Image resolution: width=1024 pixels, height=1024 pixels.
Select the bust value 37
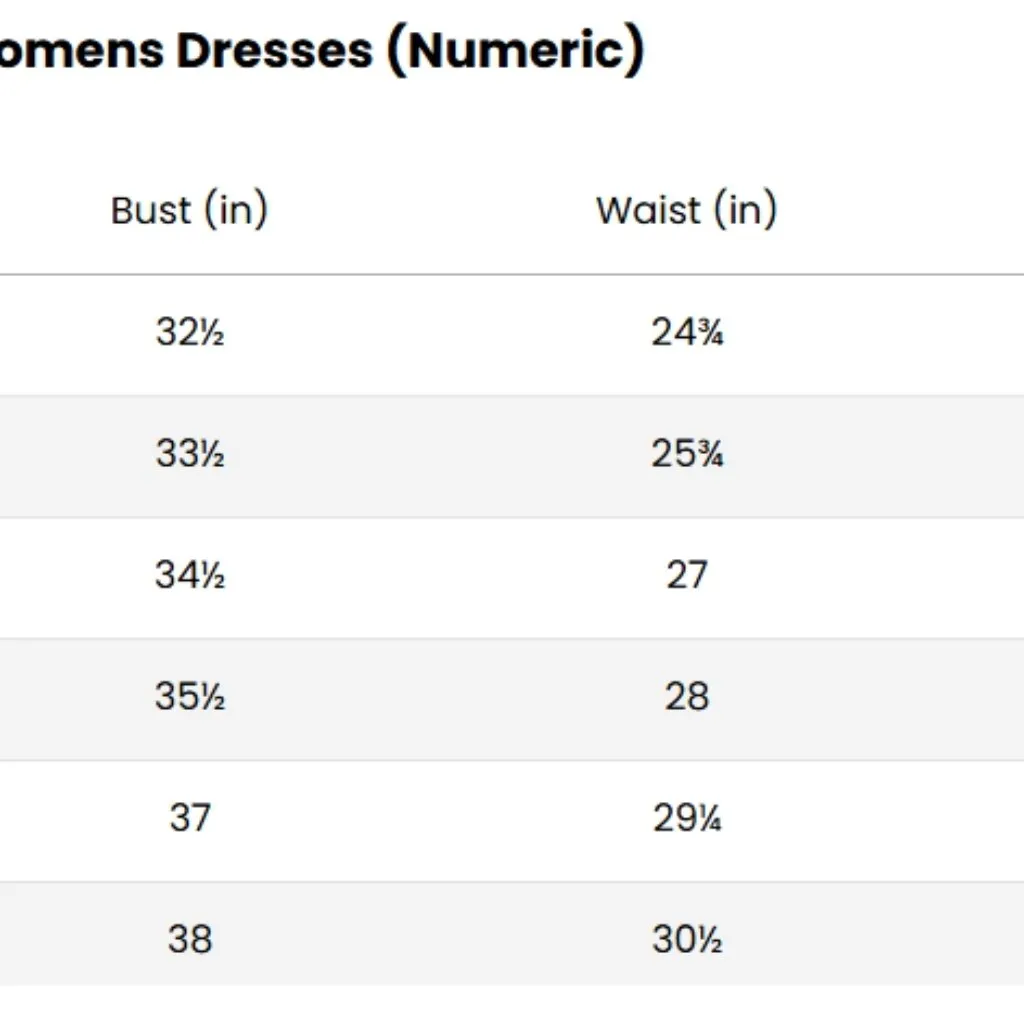189,818
